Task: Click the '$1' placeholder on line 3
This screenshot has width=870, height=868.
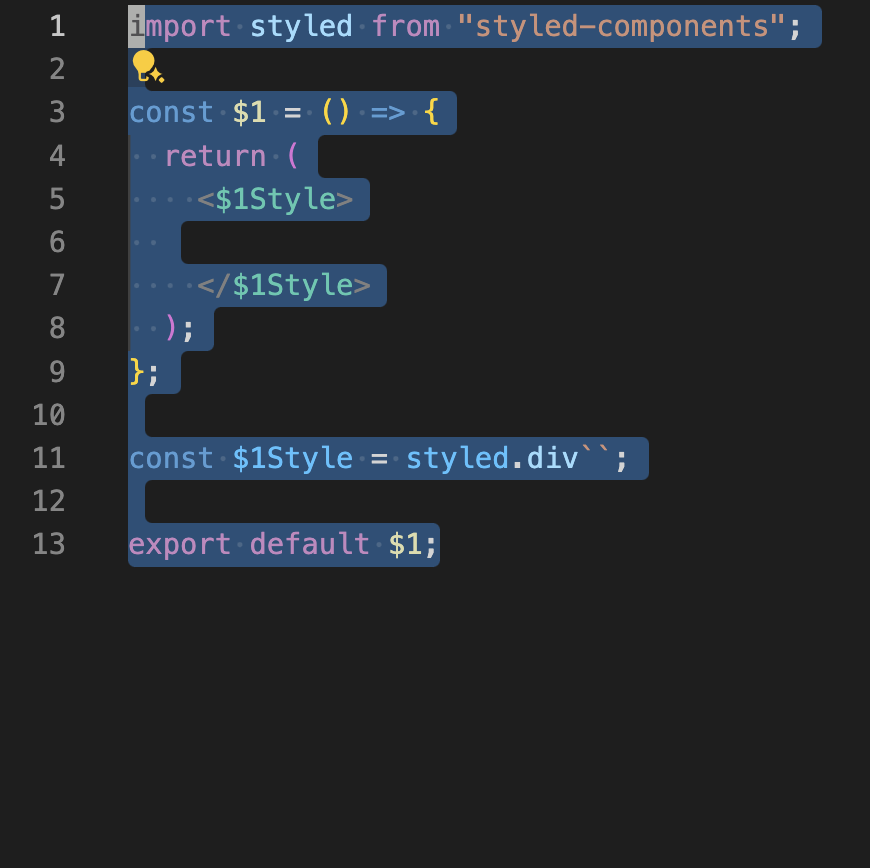Action: click(x=249, y=113)
